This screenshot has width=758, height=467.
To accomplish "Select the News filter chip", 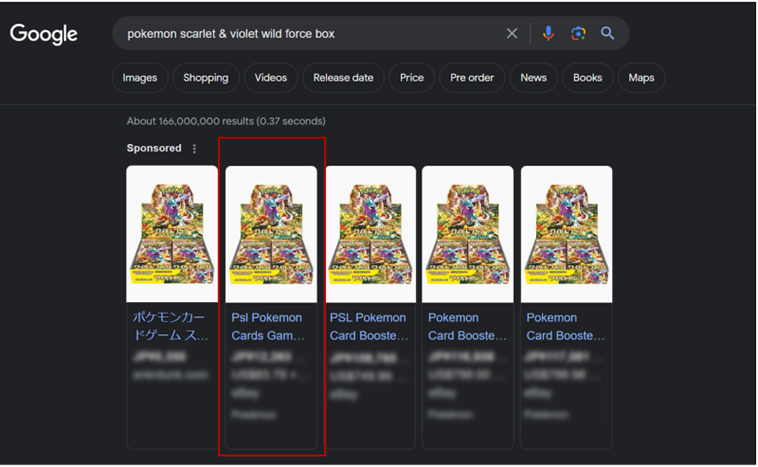I will point(534,78).
